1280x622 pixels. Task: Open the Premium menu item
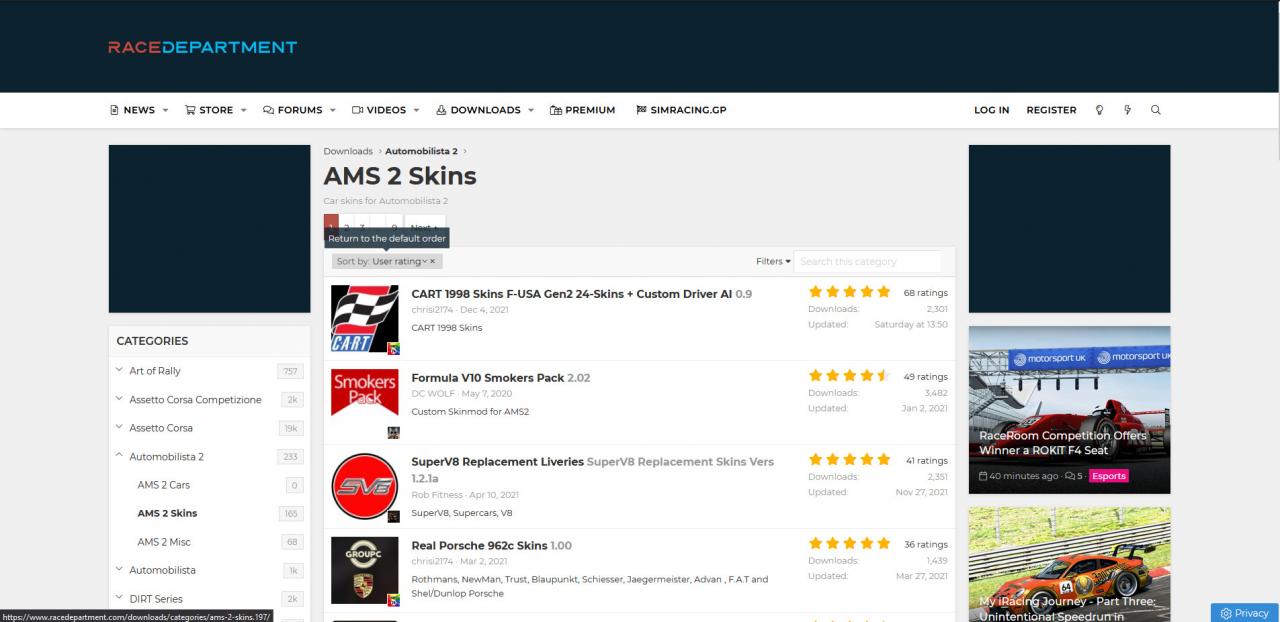[583, 110]
